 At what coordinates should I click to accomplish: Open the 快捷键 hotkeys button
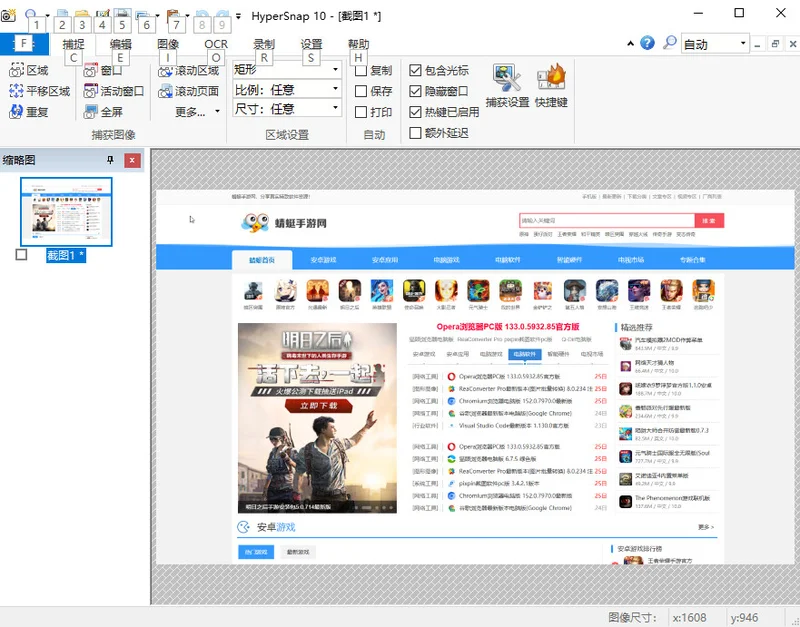551,85
